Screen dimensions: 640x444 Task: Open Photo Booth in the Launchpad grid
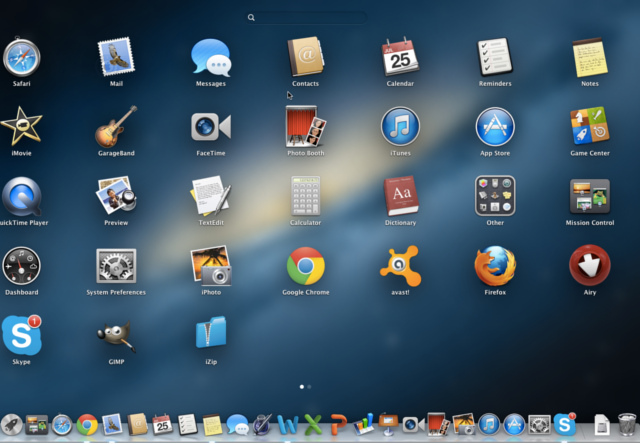click(x=306, y=127)
